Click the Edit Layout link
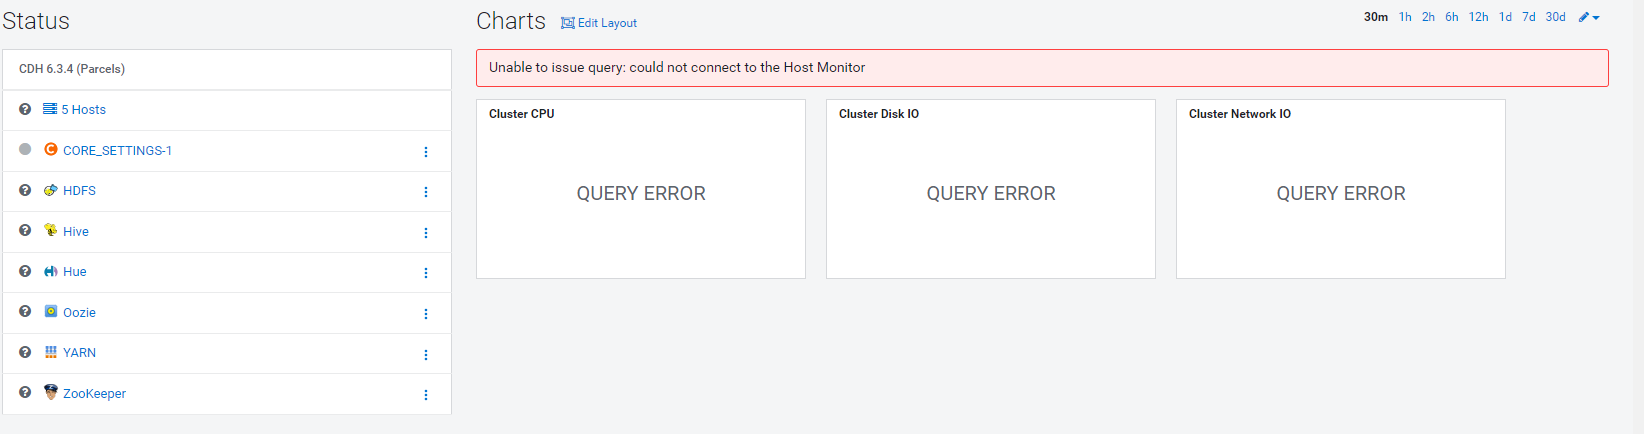The width and height of the screenshot is (1644, 434). 600,23
